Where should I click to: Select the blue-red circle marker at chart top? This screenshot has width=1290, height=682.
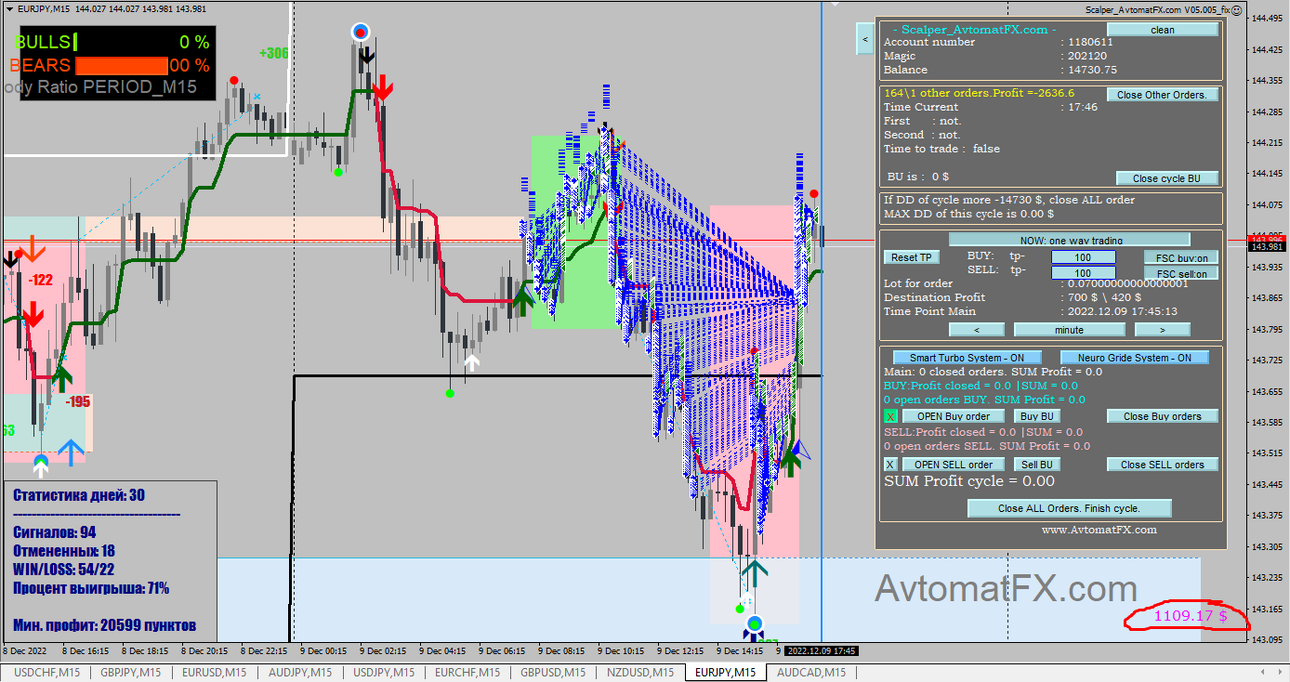361,33
